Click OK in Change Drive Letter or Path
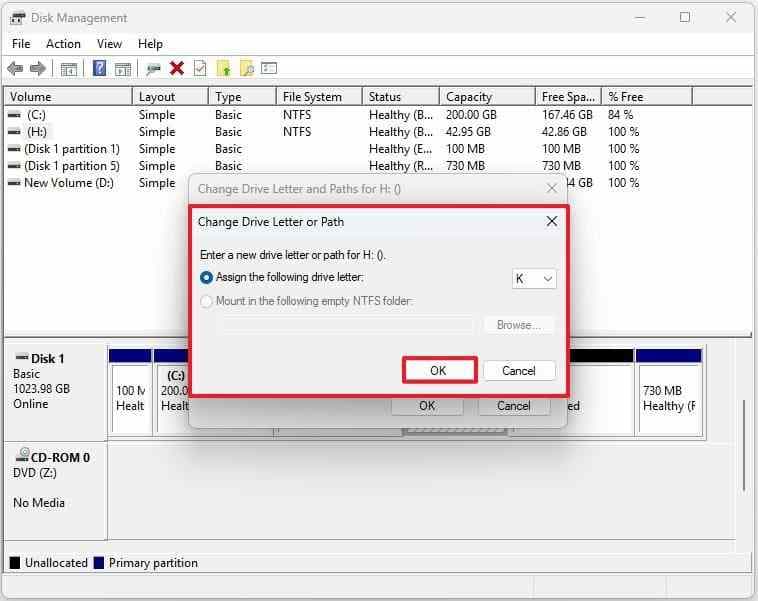The height and width of the screenshot is (601, 758). [x=439, y=370]
